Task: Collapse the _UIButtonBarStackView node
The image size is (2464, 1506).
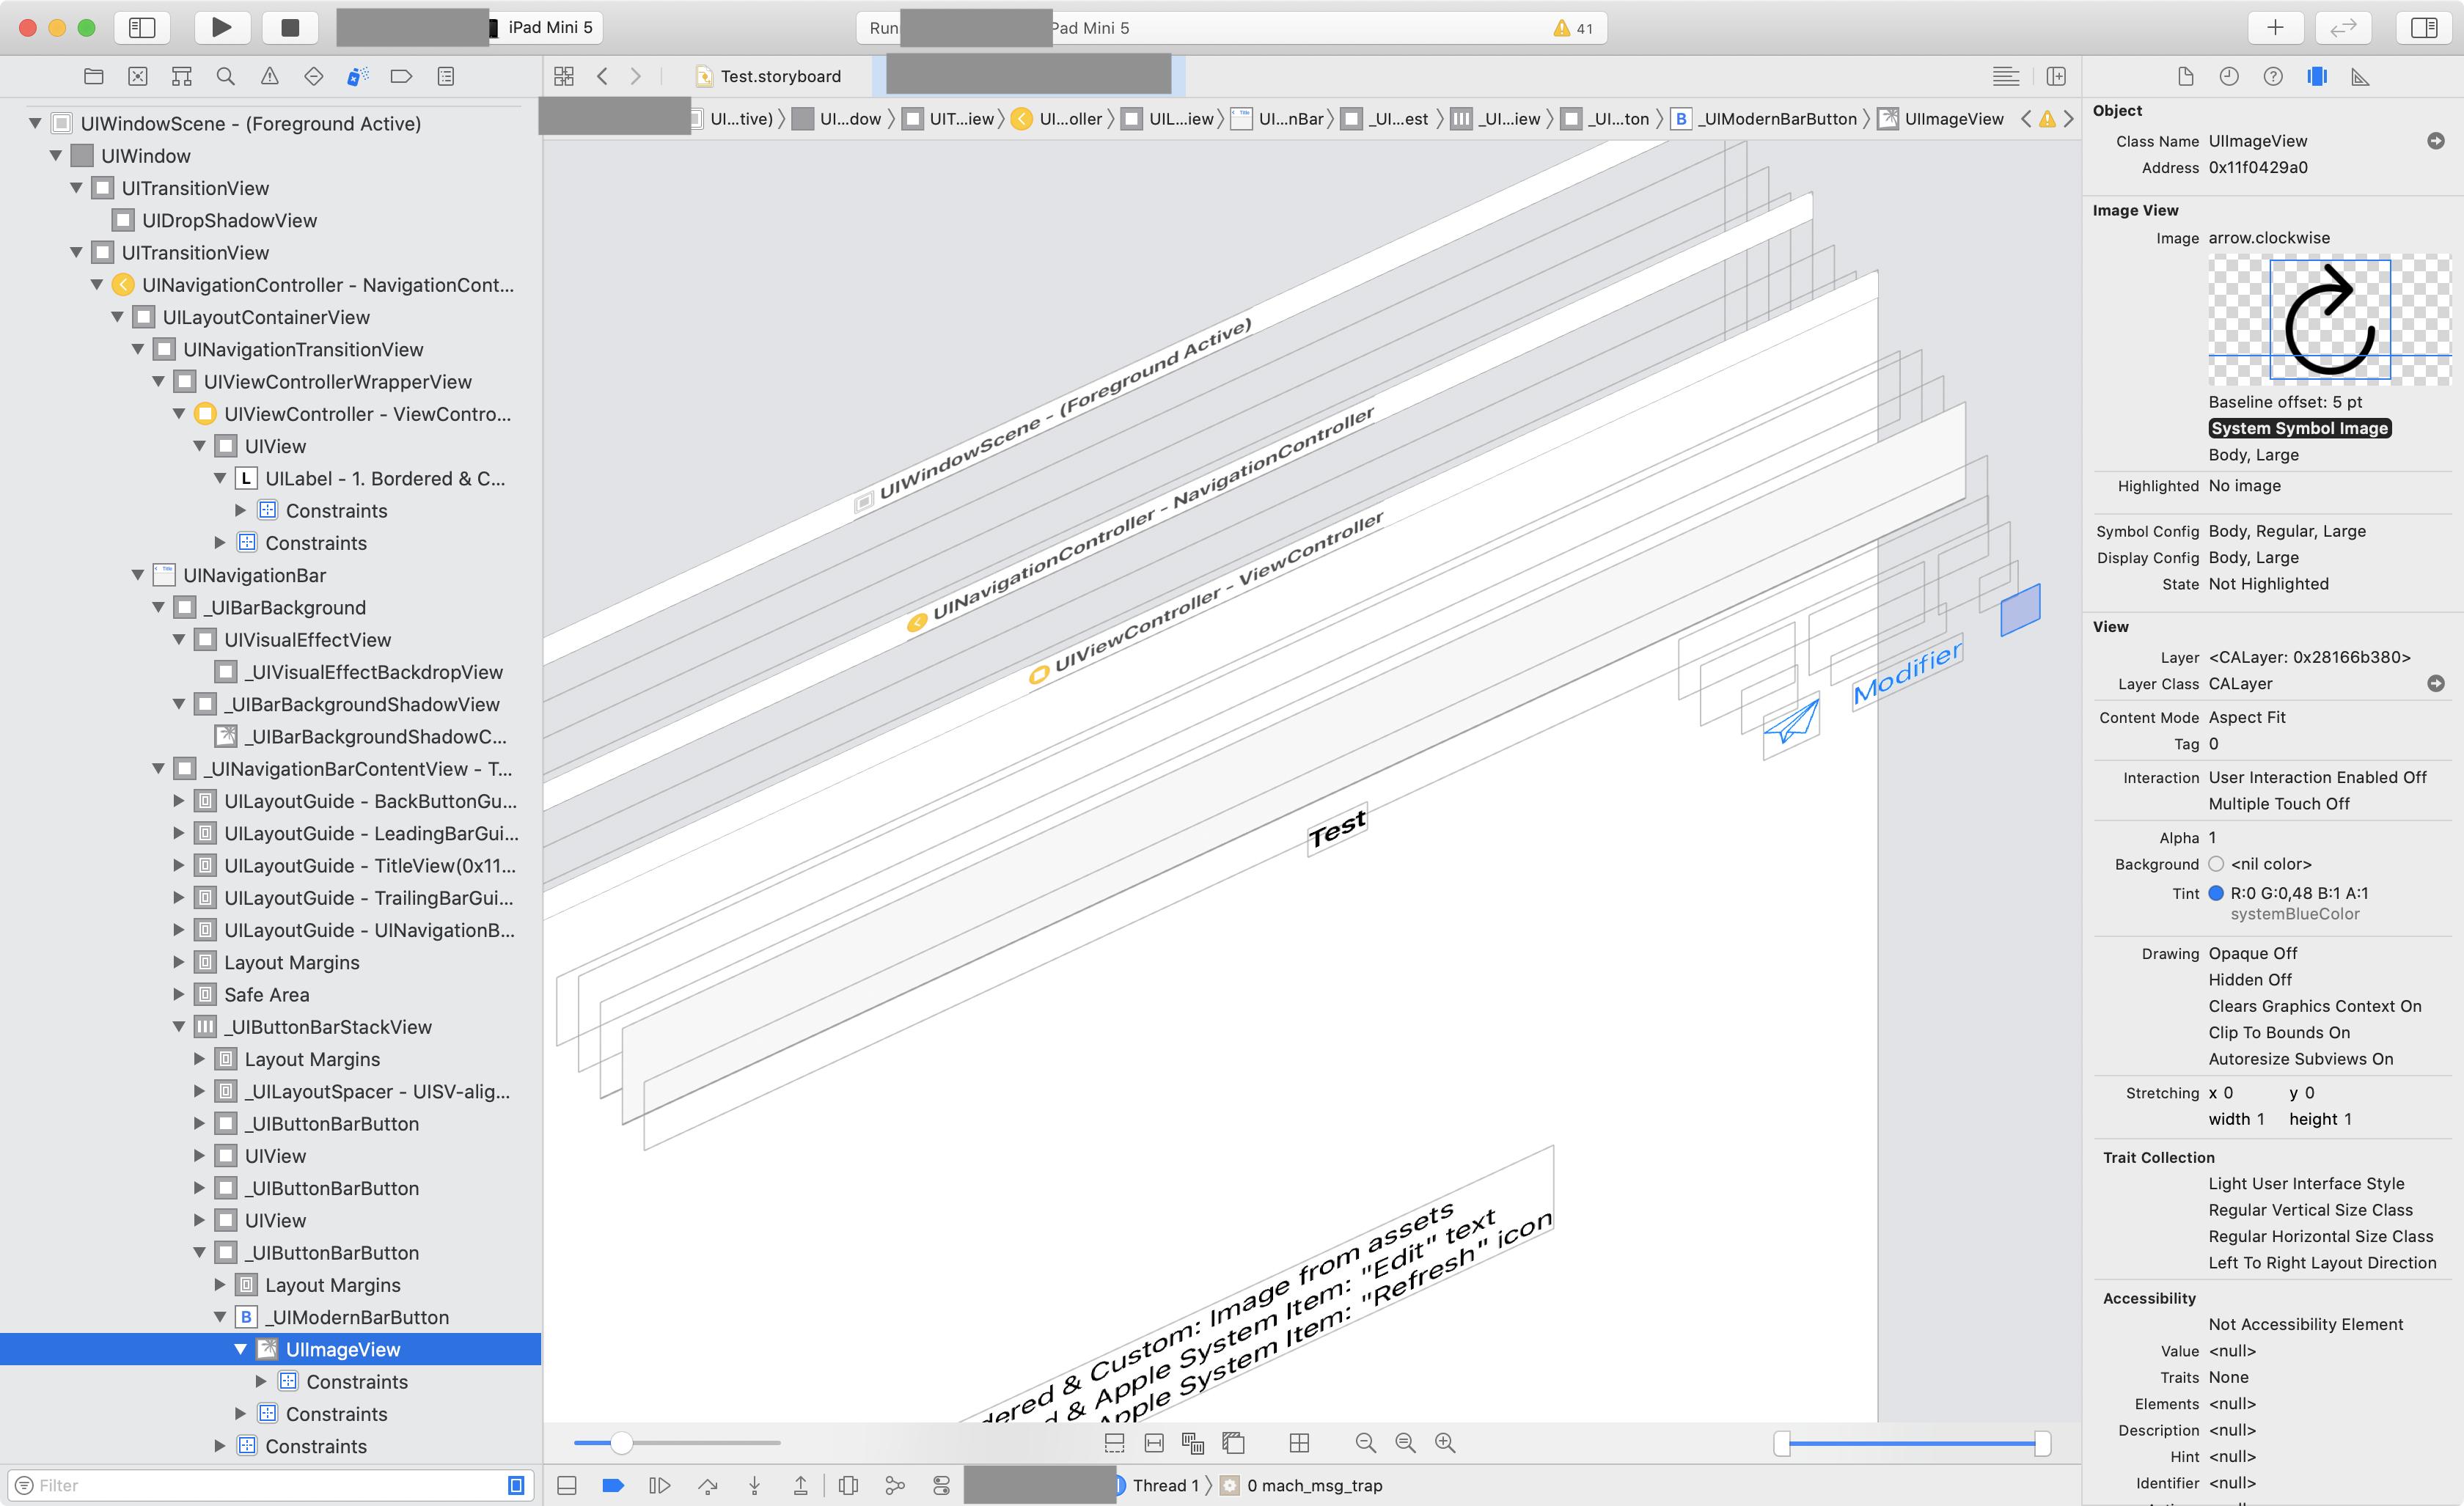Action: pos(179,1027)
